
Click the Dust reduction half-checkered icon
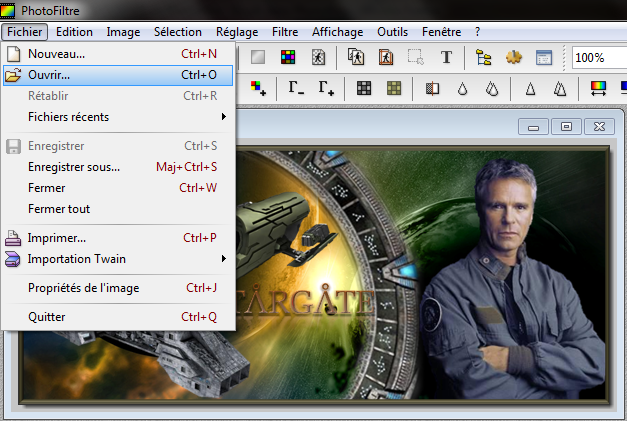(432, 88)
